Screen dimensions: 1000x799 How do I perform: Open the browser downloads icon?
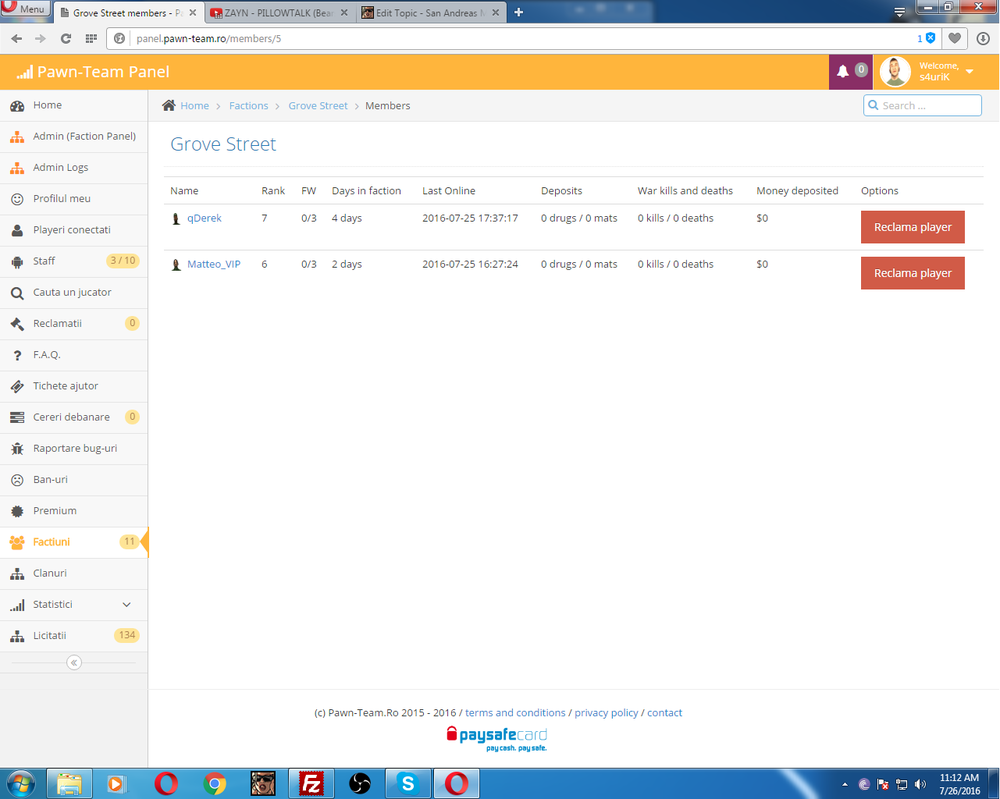coord(983,38)
